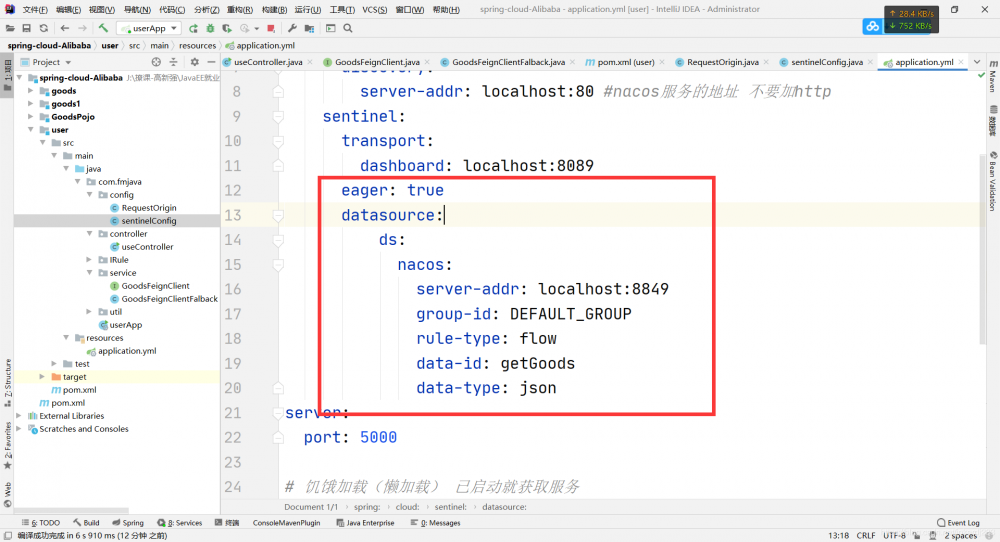Open the Structure side tab

tap(8, 382)
